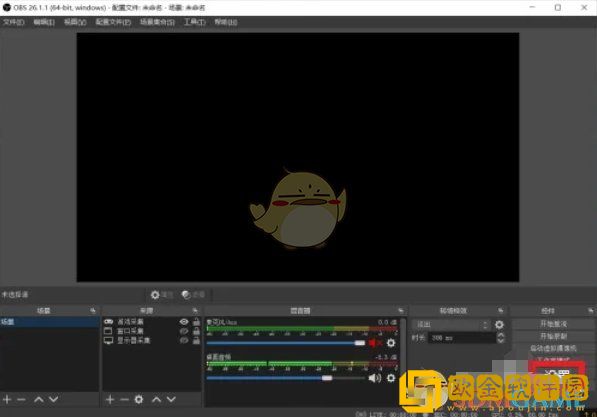Increase transition duration with up arrow
597x417 pixels.
pos(501,335)
